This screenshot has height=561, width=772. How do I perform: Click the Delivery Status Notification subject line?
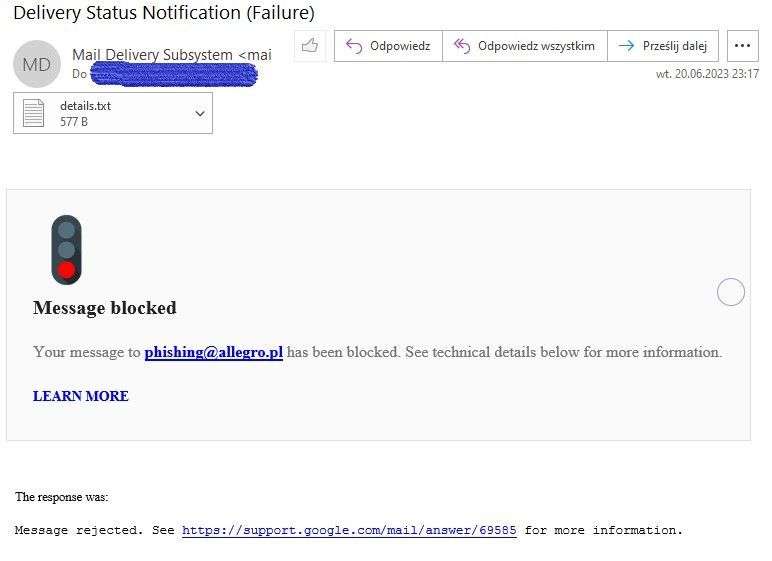coord(164,14)
